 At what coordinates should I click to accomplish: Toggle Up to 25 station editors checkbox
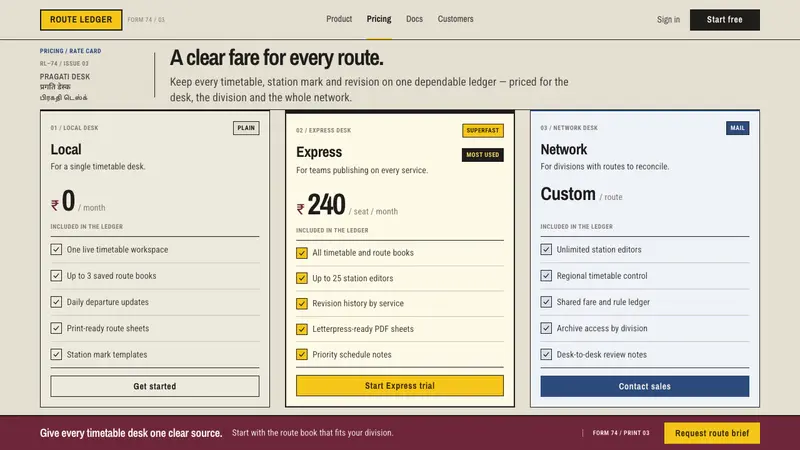[302, 278]
